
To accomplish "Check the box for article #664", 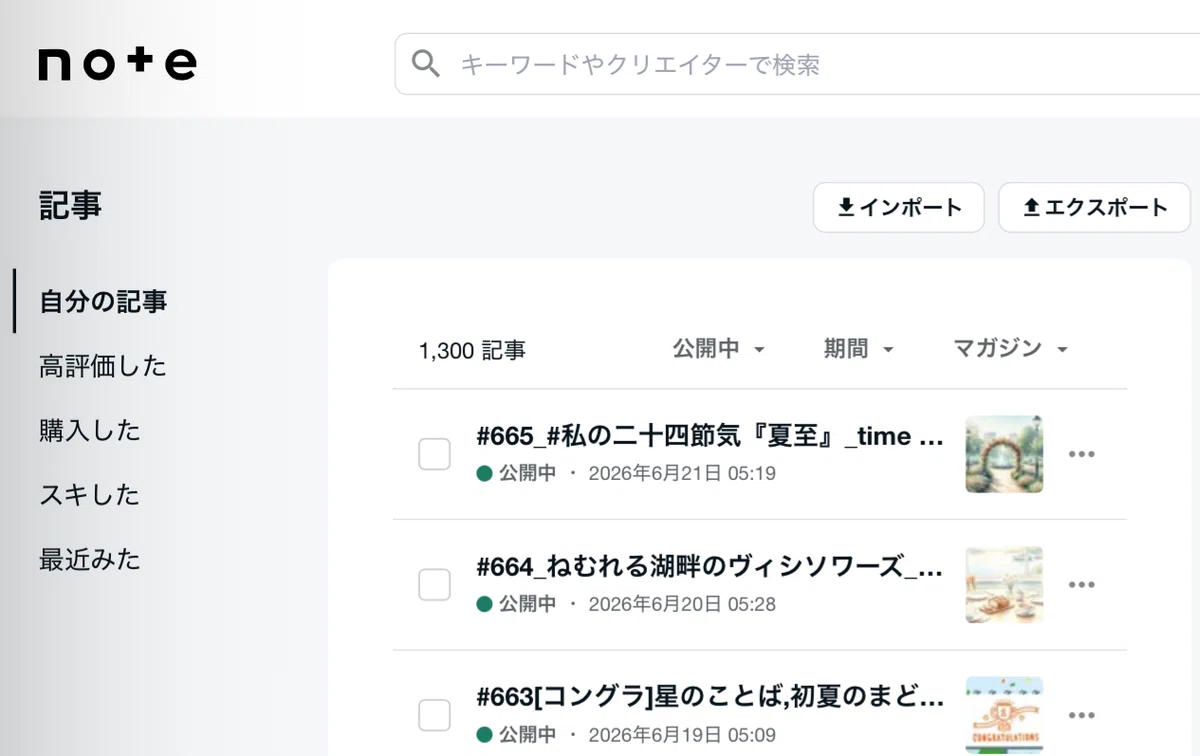I will click(x=434, y=585).
